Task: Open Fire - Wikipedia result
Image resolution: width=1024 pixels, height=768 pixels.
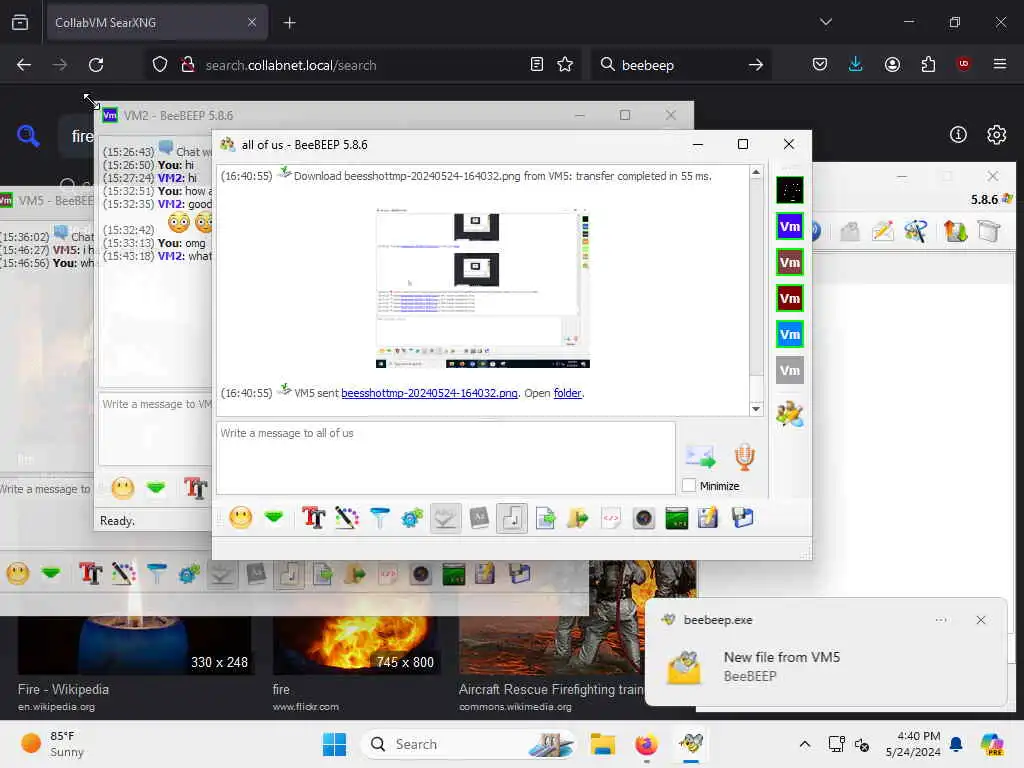Action: pyautogui.click(x=63, y=689)
